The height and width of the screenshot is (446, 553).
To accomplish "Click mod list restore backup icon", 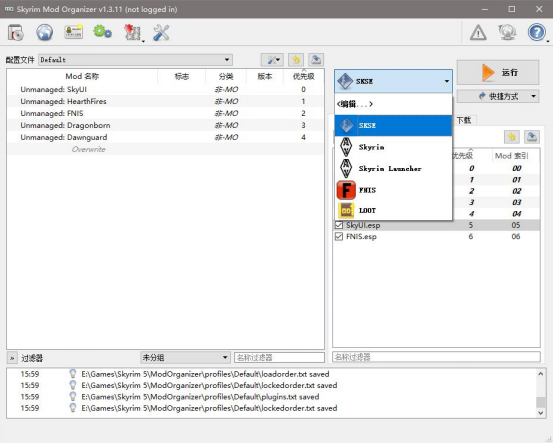I will pos(296,60).
